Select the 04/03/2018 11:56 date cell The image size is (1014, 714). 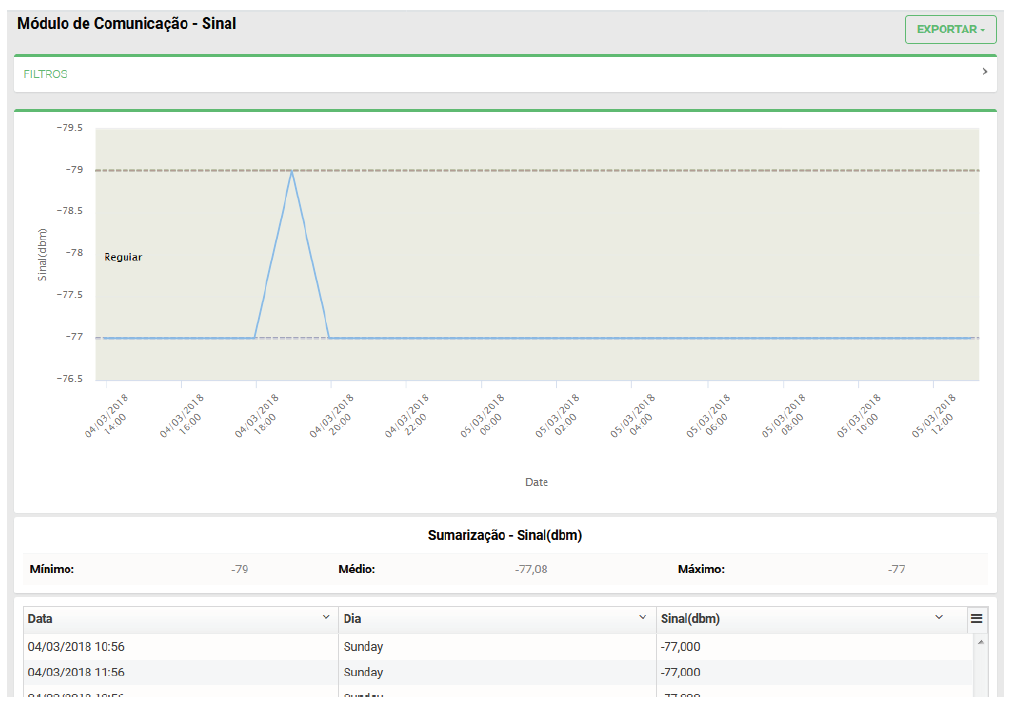point(76,672)
